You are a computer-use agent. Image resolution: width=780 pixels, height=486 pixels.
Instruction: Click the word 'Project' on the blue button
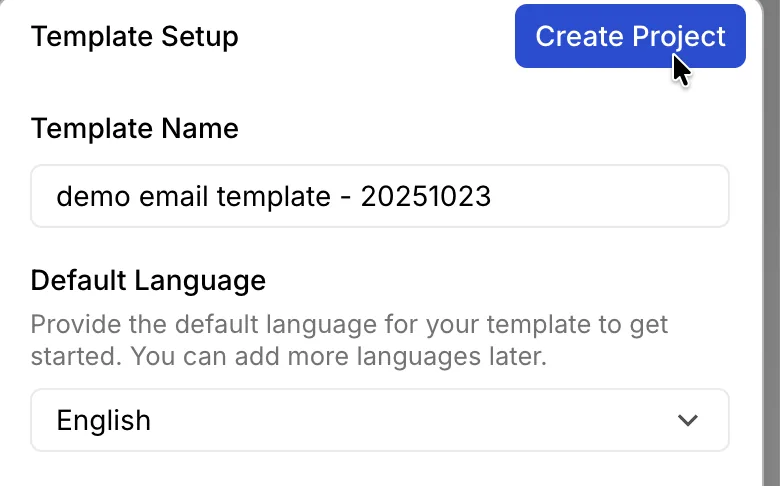tap(679, 37)
